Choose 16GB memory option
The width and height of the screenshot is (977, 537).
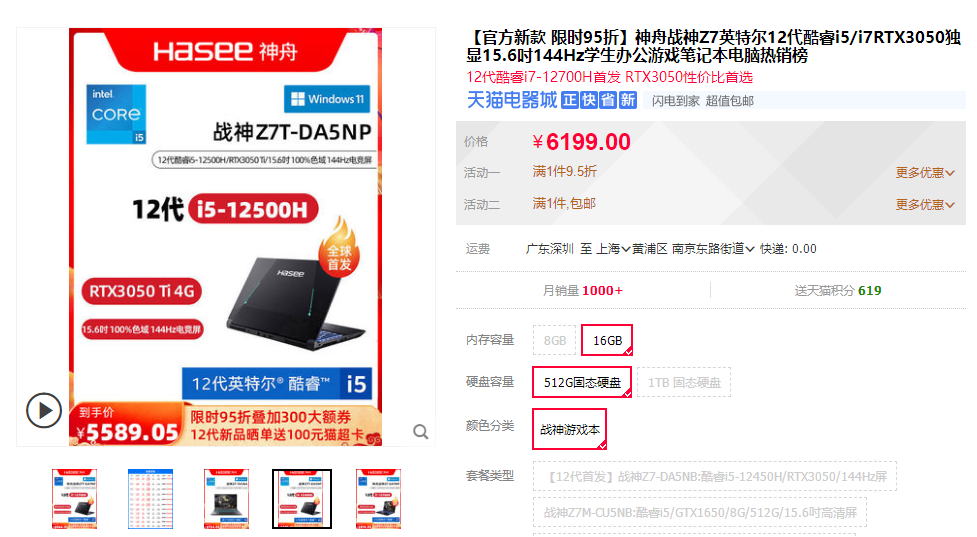tap(607, 340)
